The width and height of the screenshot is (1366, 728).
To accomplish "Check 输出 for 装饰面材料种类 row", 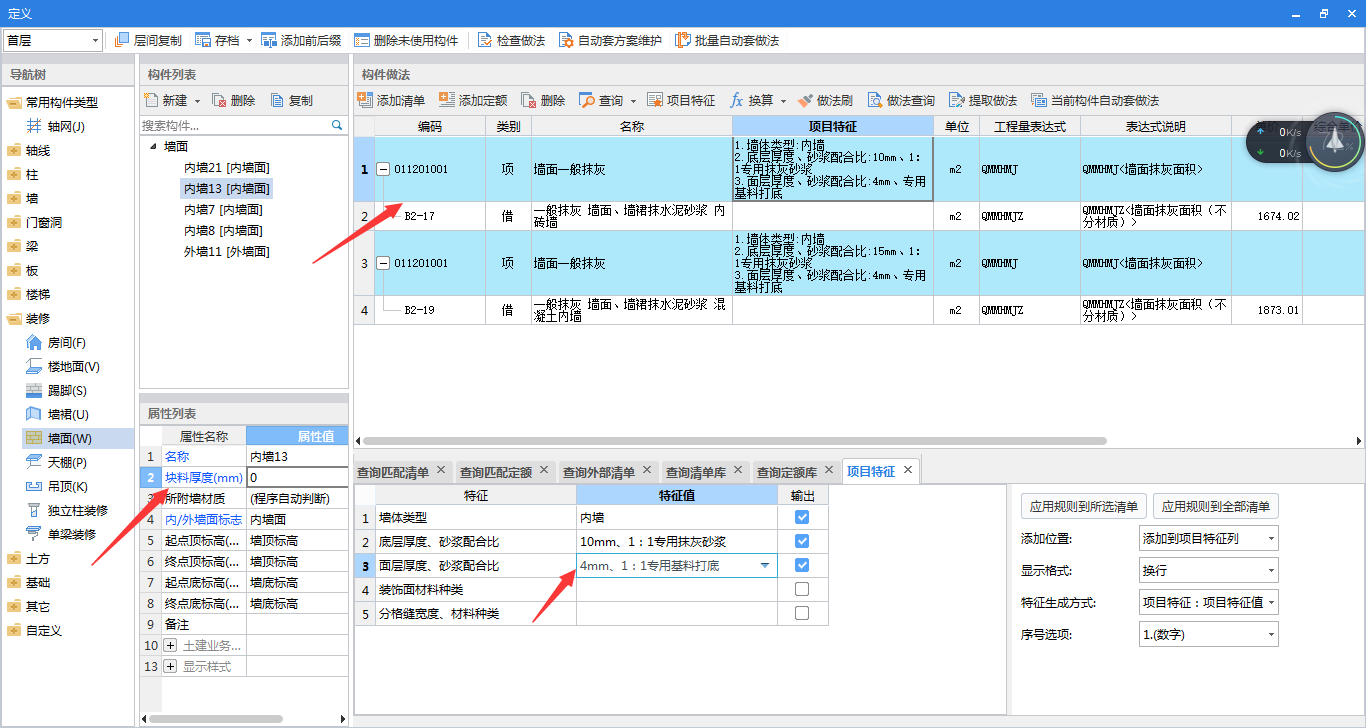I will [x=802, y=589].
